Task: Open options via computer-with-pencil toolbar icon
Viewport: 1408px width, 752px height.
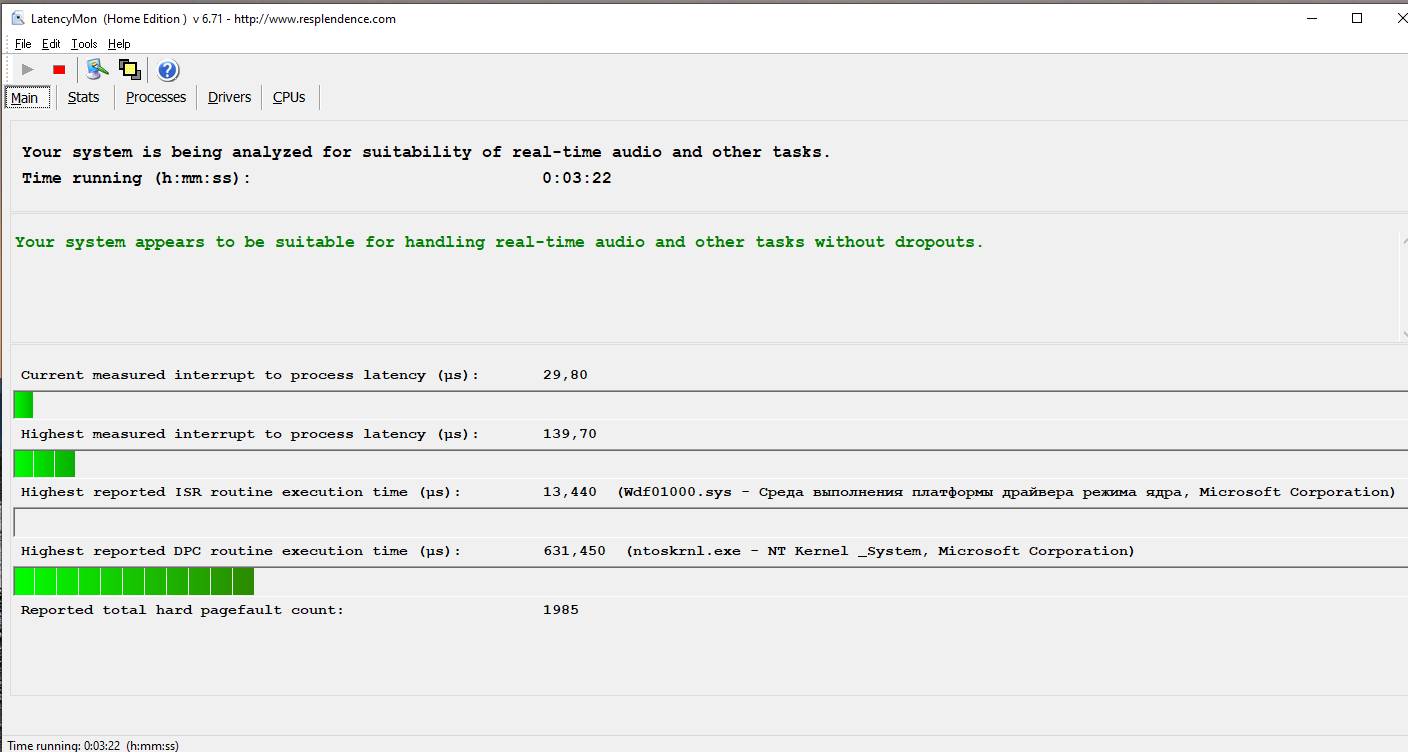Action: coord(96,69)
